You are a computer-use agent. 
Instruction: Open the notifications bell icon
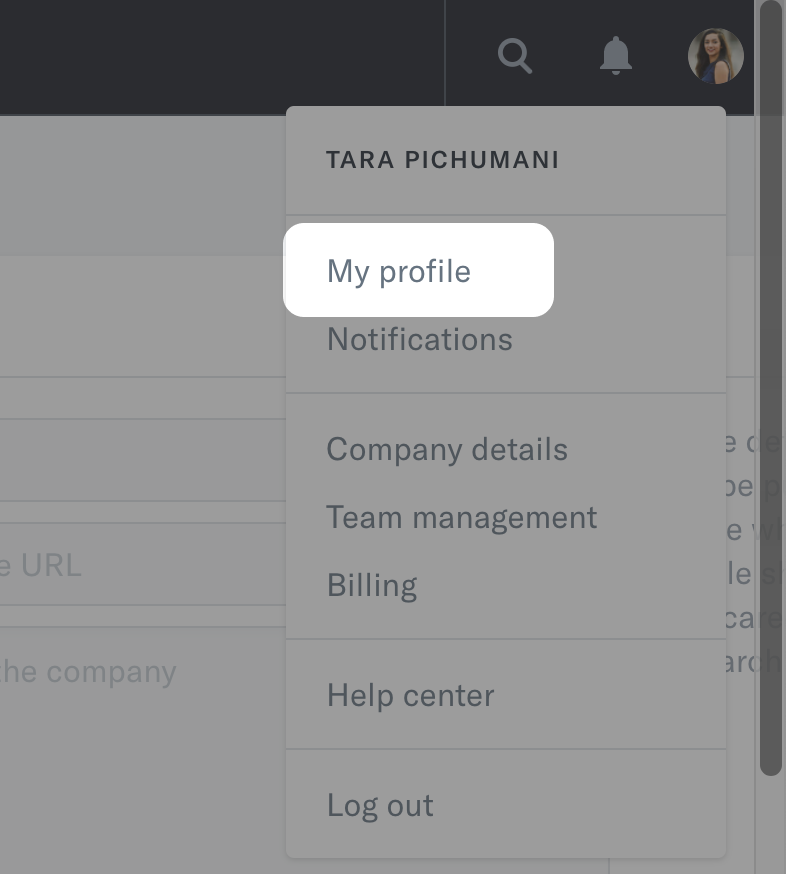coord(616,56)
